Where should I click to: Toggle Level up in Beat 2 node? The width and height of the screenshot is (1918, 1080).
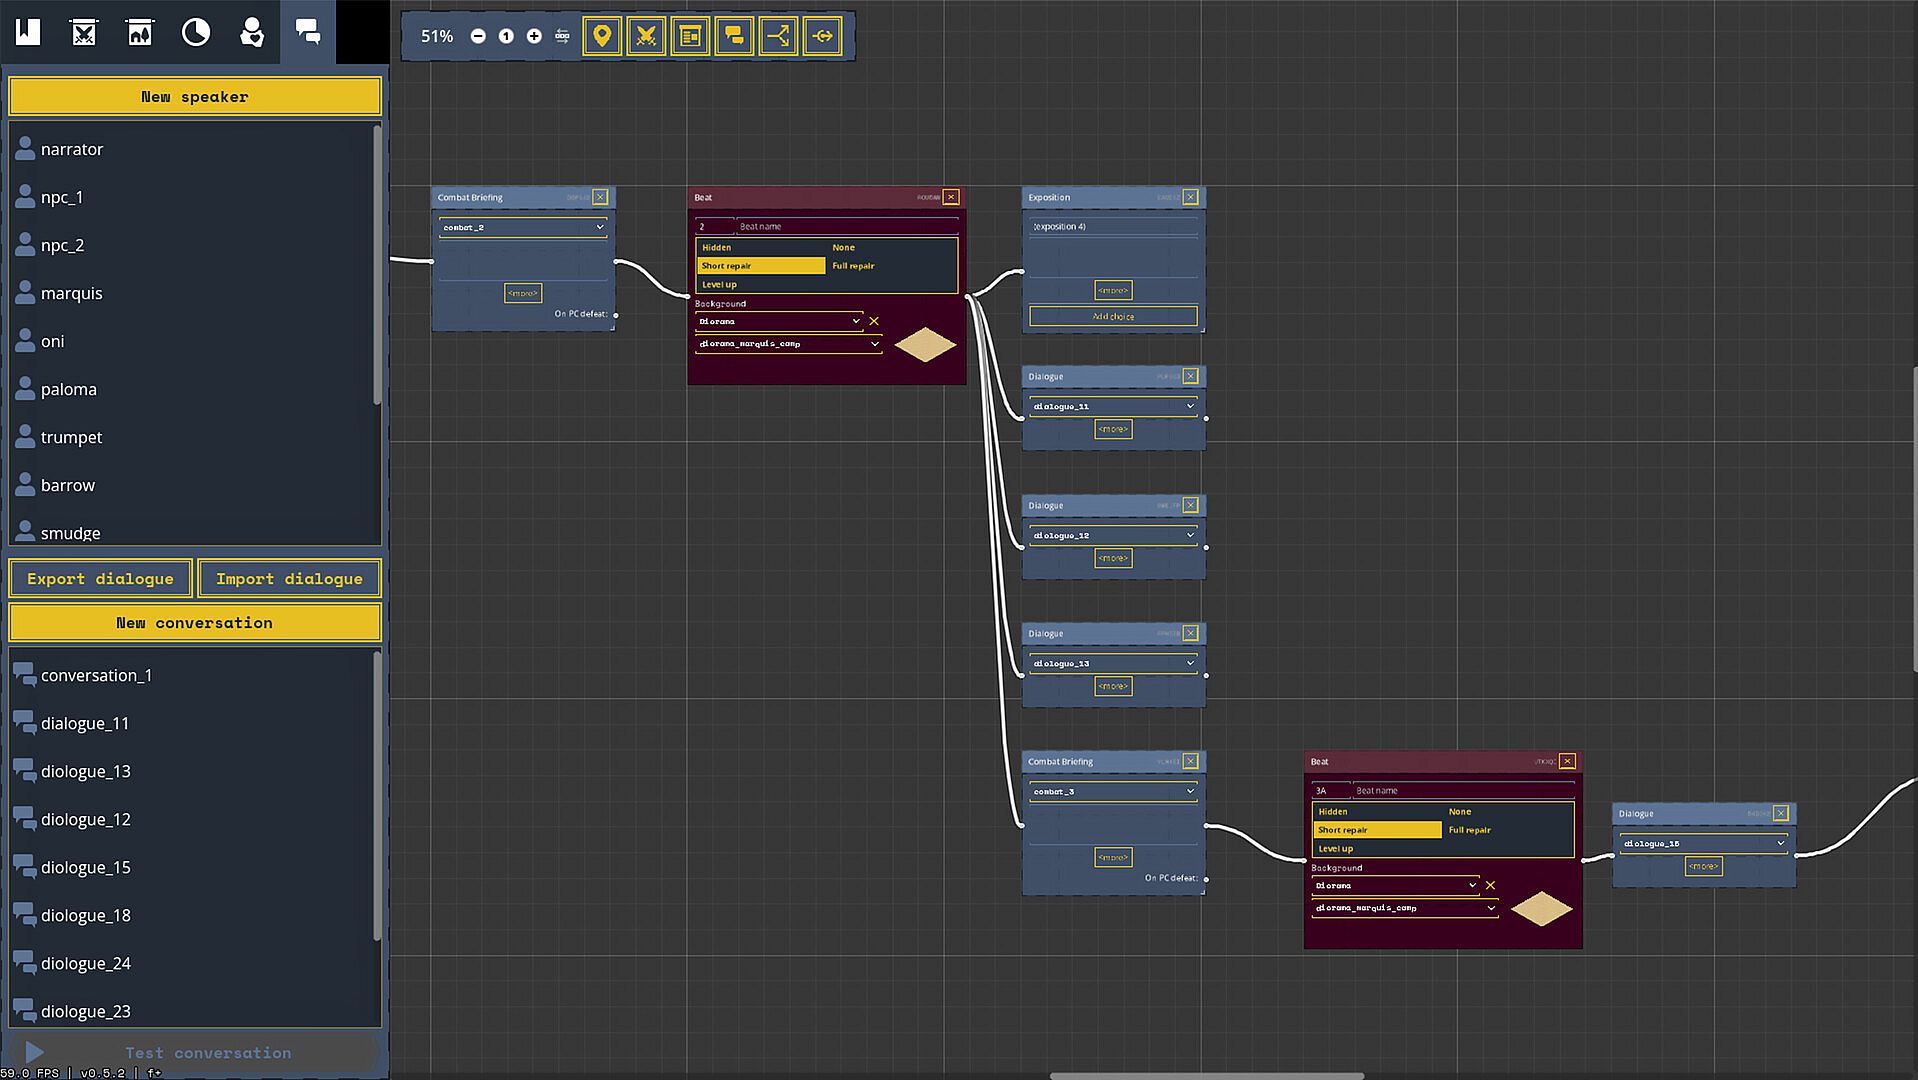click(761, 284)
